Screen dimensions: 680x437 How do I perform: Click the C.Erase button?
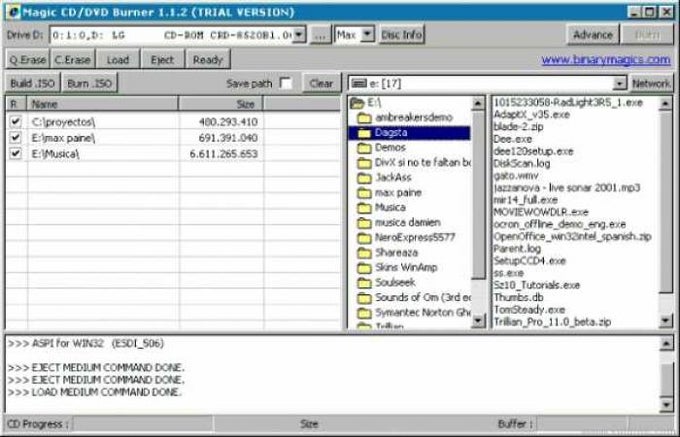(x=72, y=60)
